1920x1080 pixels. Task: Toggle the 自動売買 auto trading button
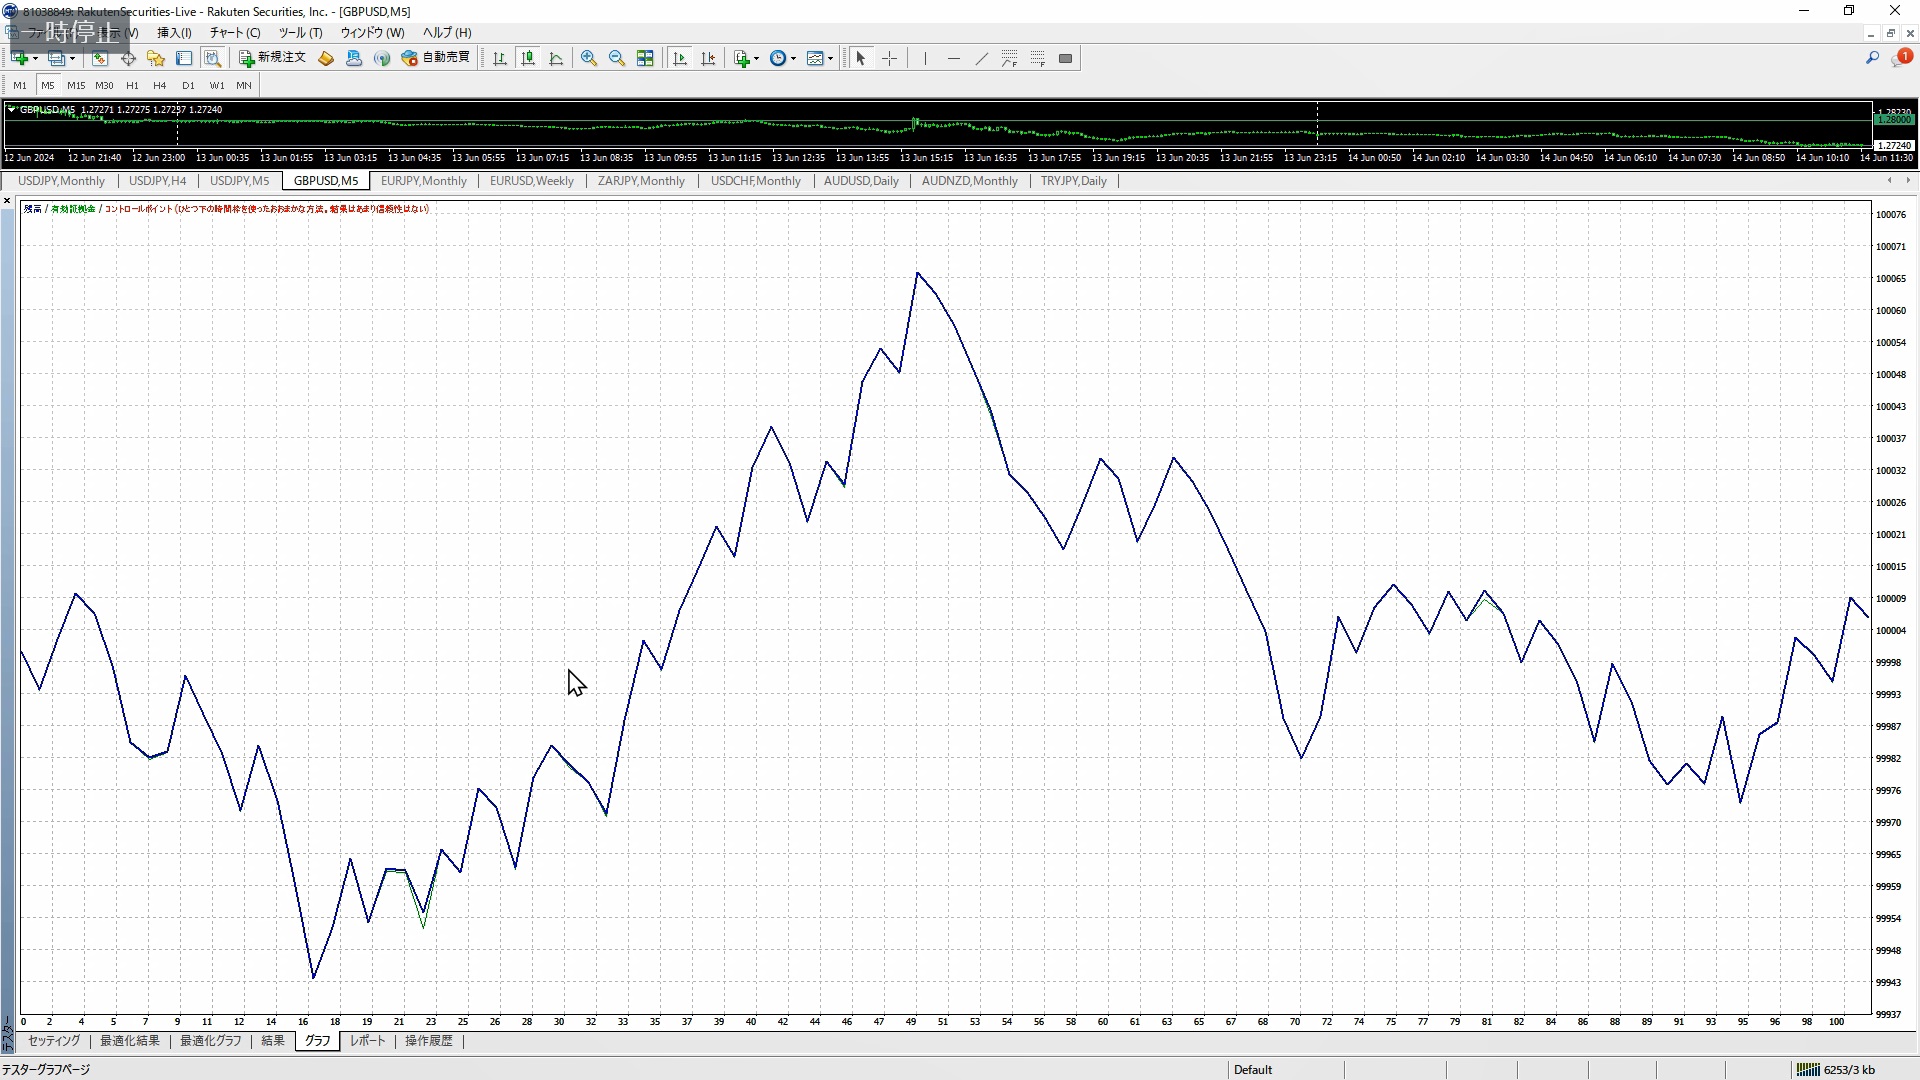tap(436, 58)
